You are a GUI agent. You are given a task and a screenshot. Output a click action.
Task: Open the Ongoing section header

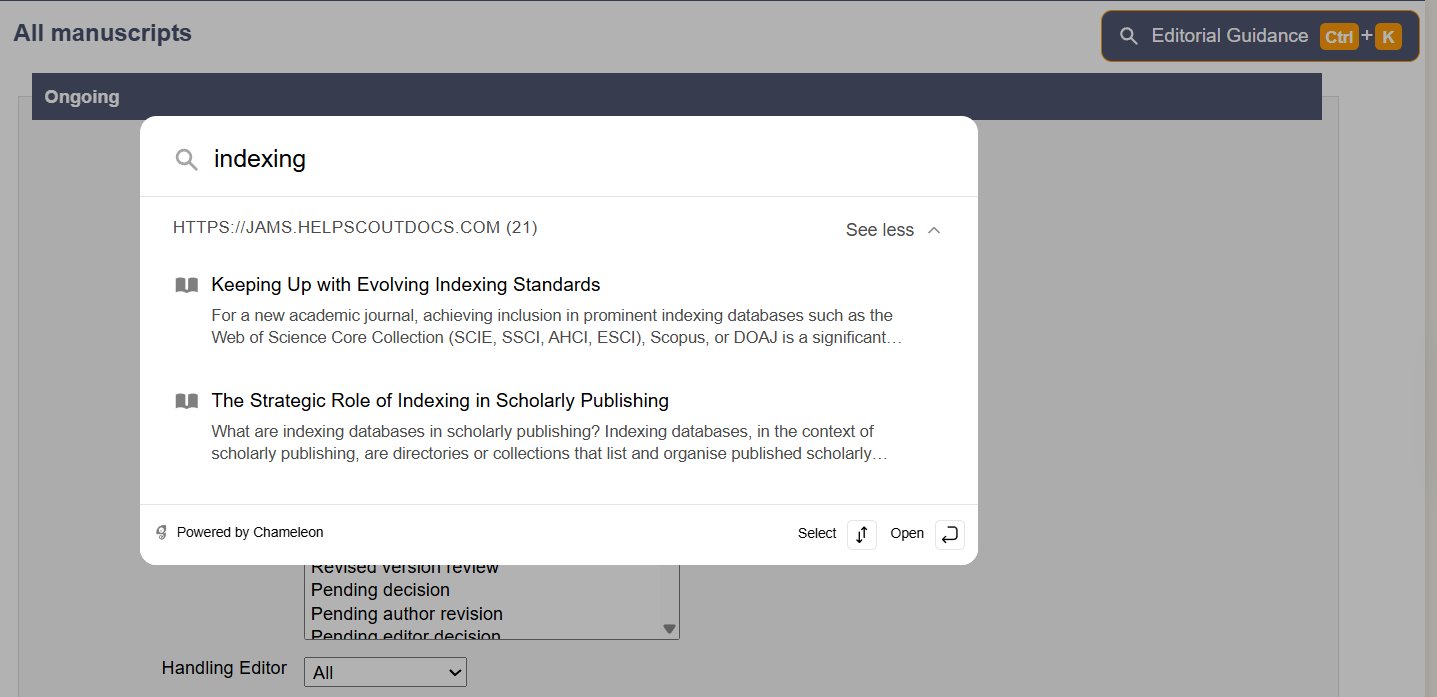[82, 97]
